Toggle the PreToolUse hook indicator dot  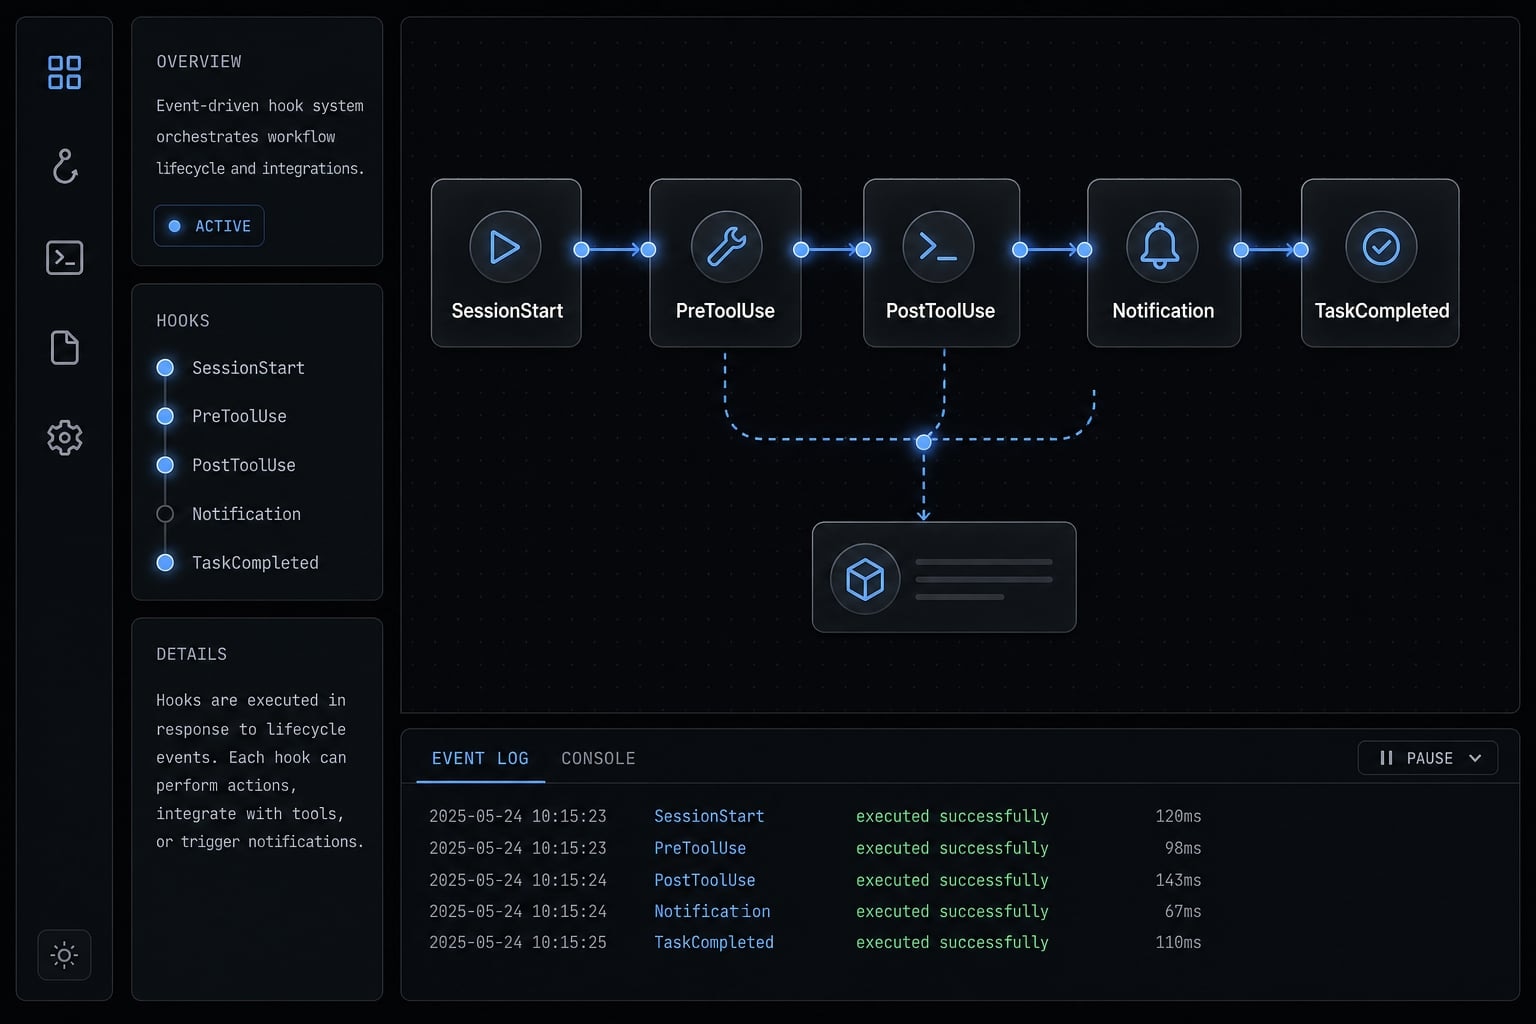(165, 416)
